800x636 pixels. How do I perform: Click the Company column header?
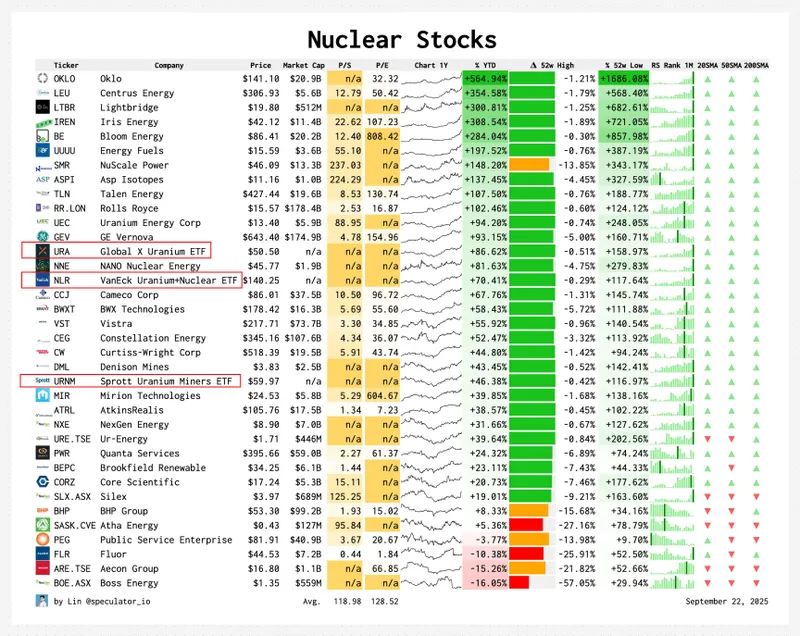click(169, 65)
